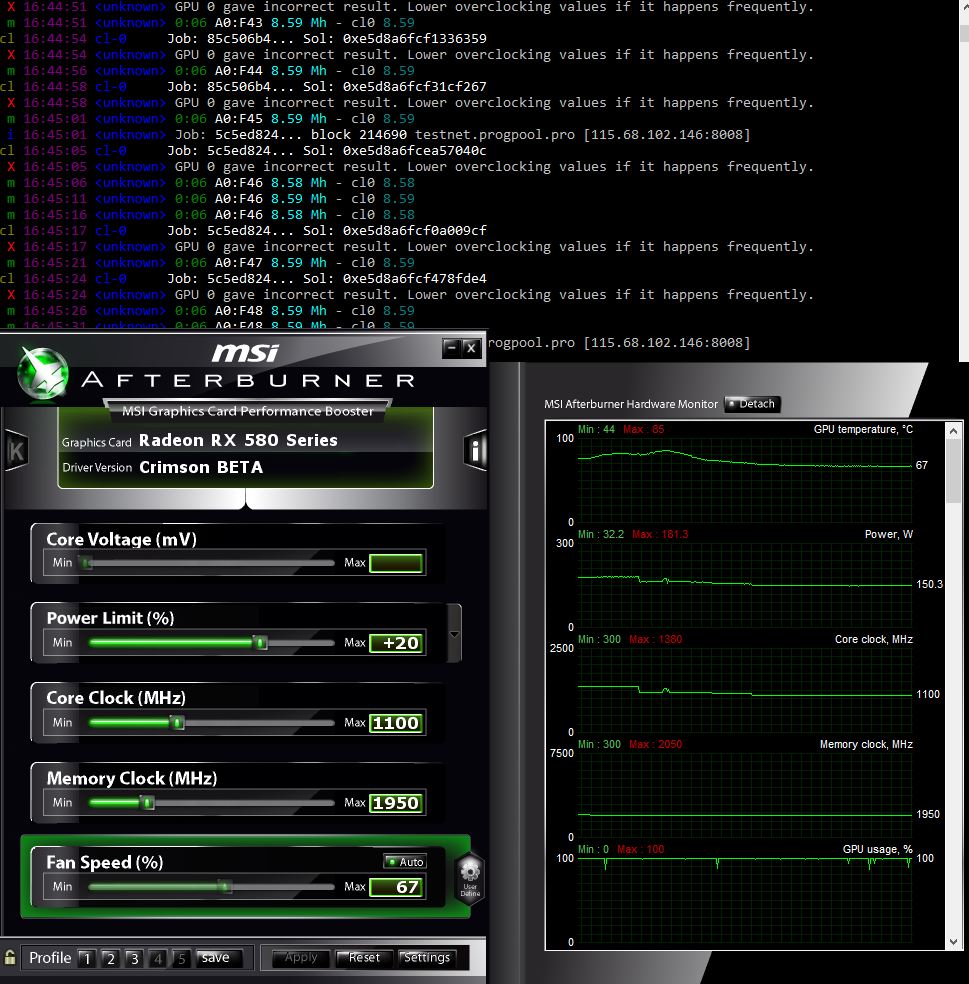Expand the Power Limit dropdown arrow
This screenshot has width=969, height=984.
[454, 634]
